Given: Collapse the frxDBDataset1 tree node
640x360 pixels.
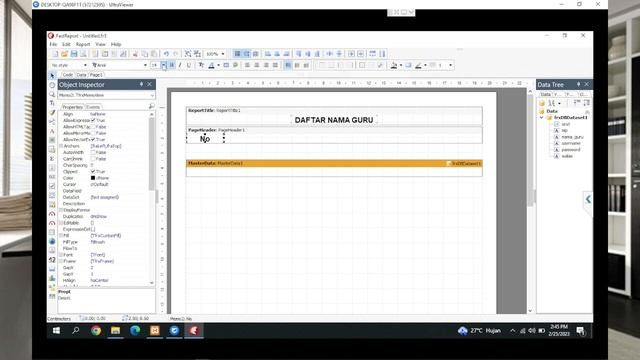Looking at the screenshot, I should point(542,118).
